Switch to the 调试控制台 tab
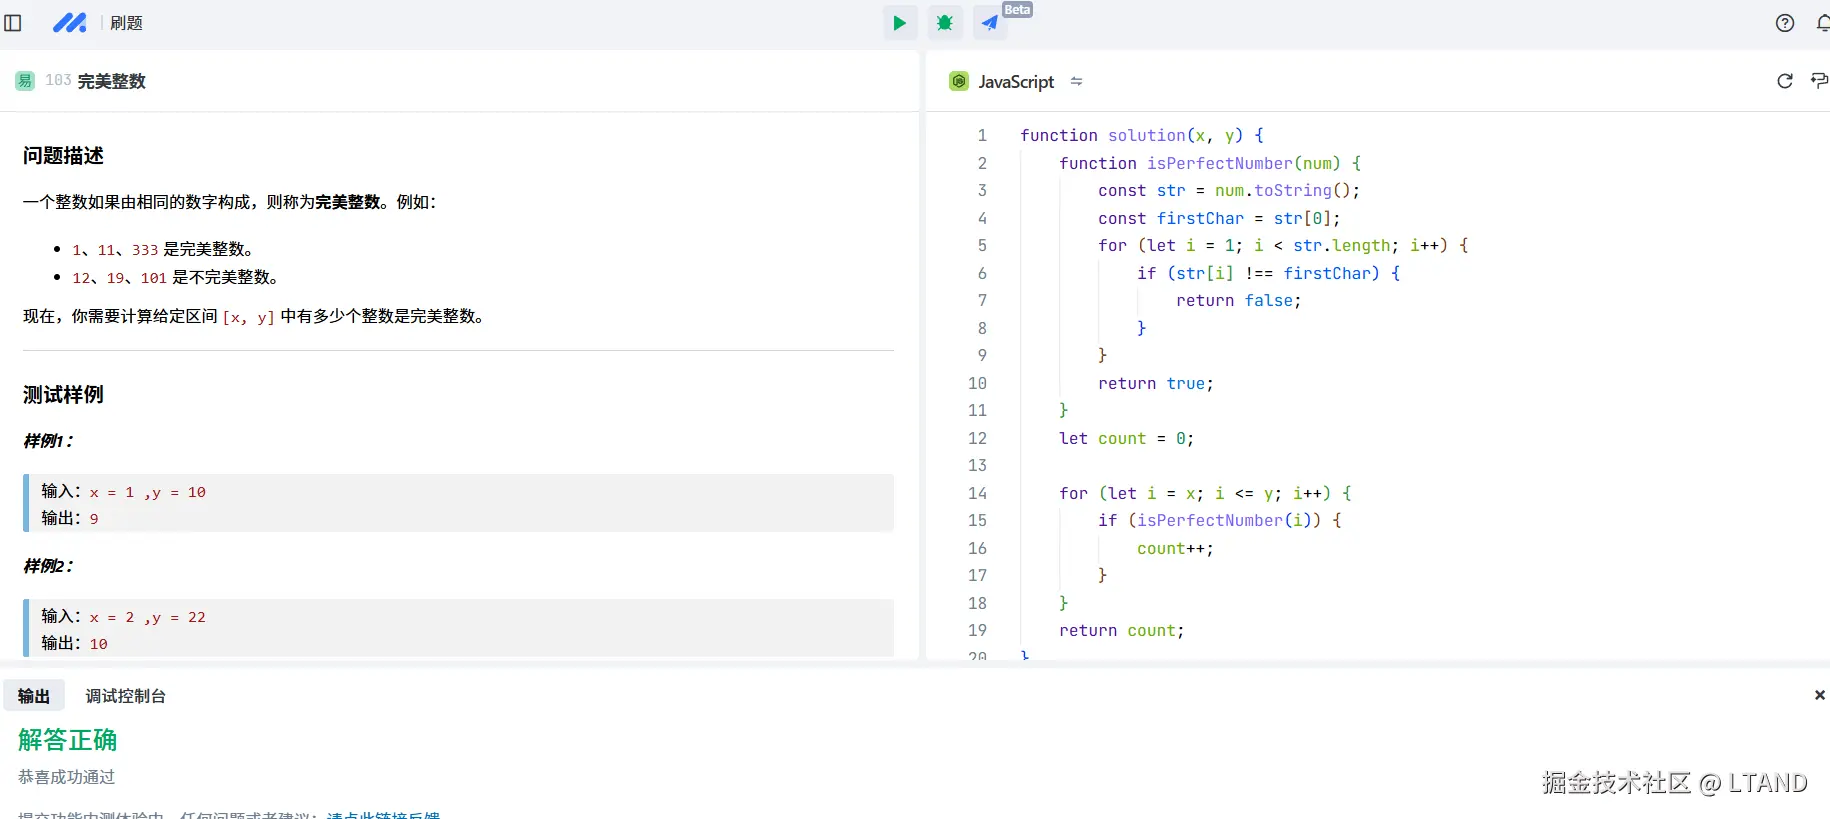Screen dimensions: 1830x819 coord(125,696)
